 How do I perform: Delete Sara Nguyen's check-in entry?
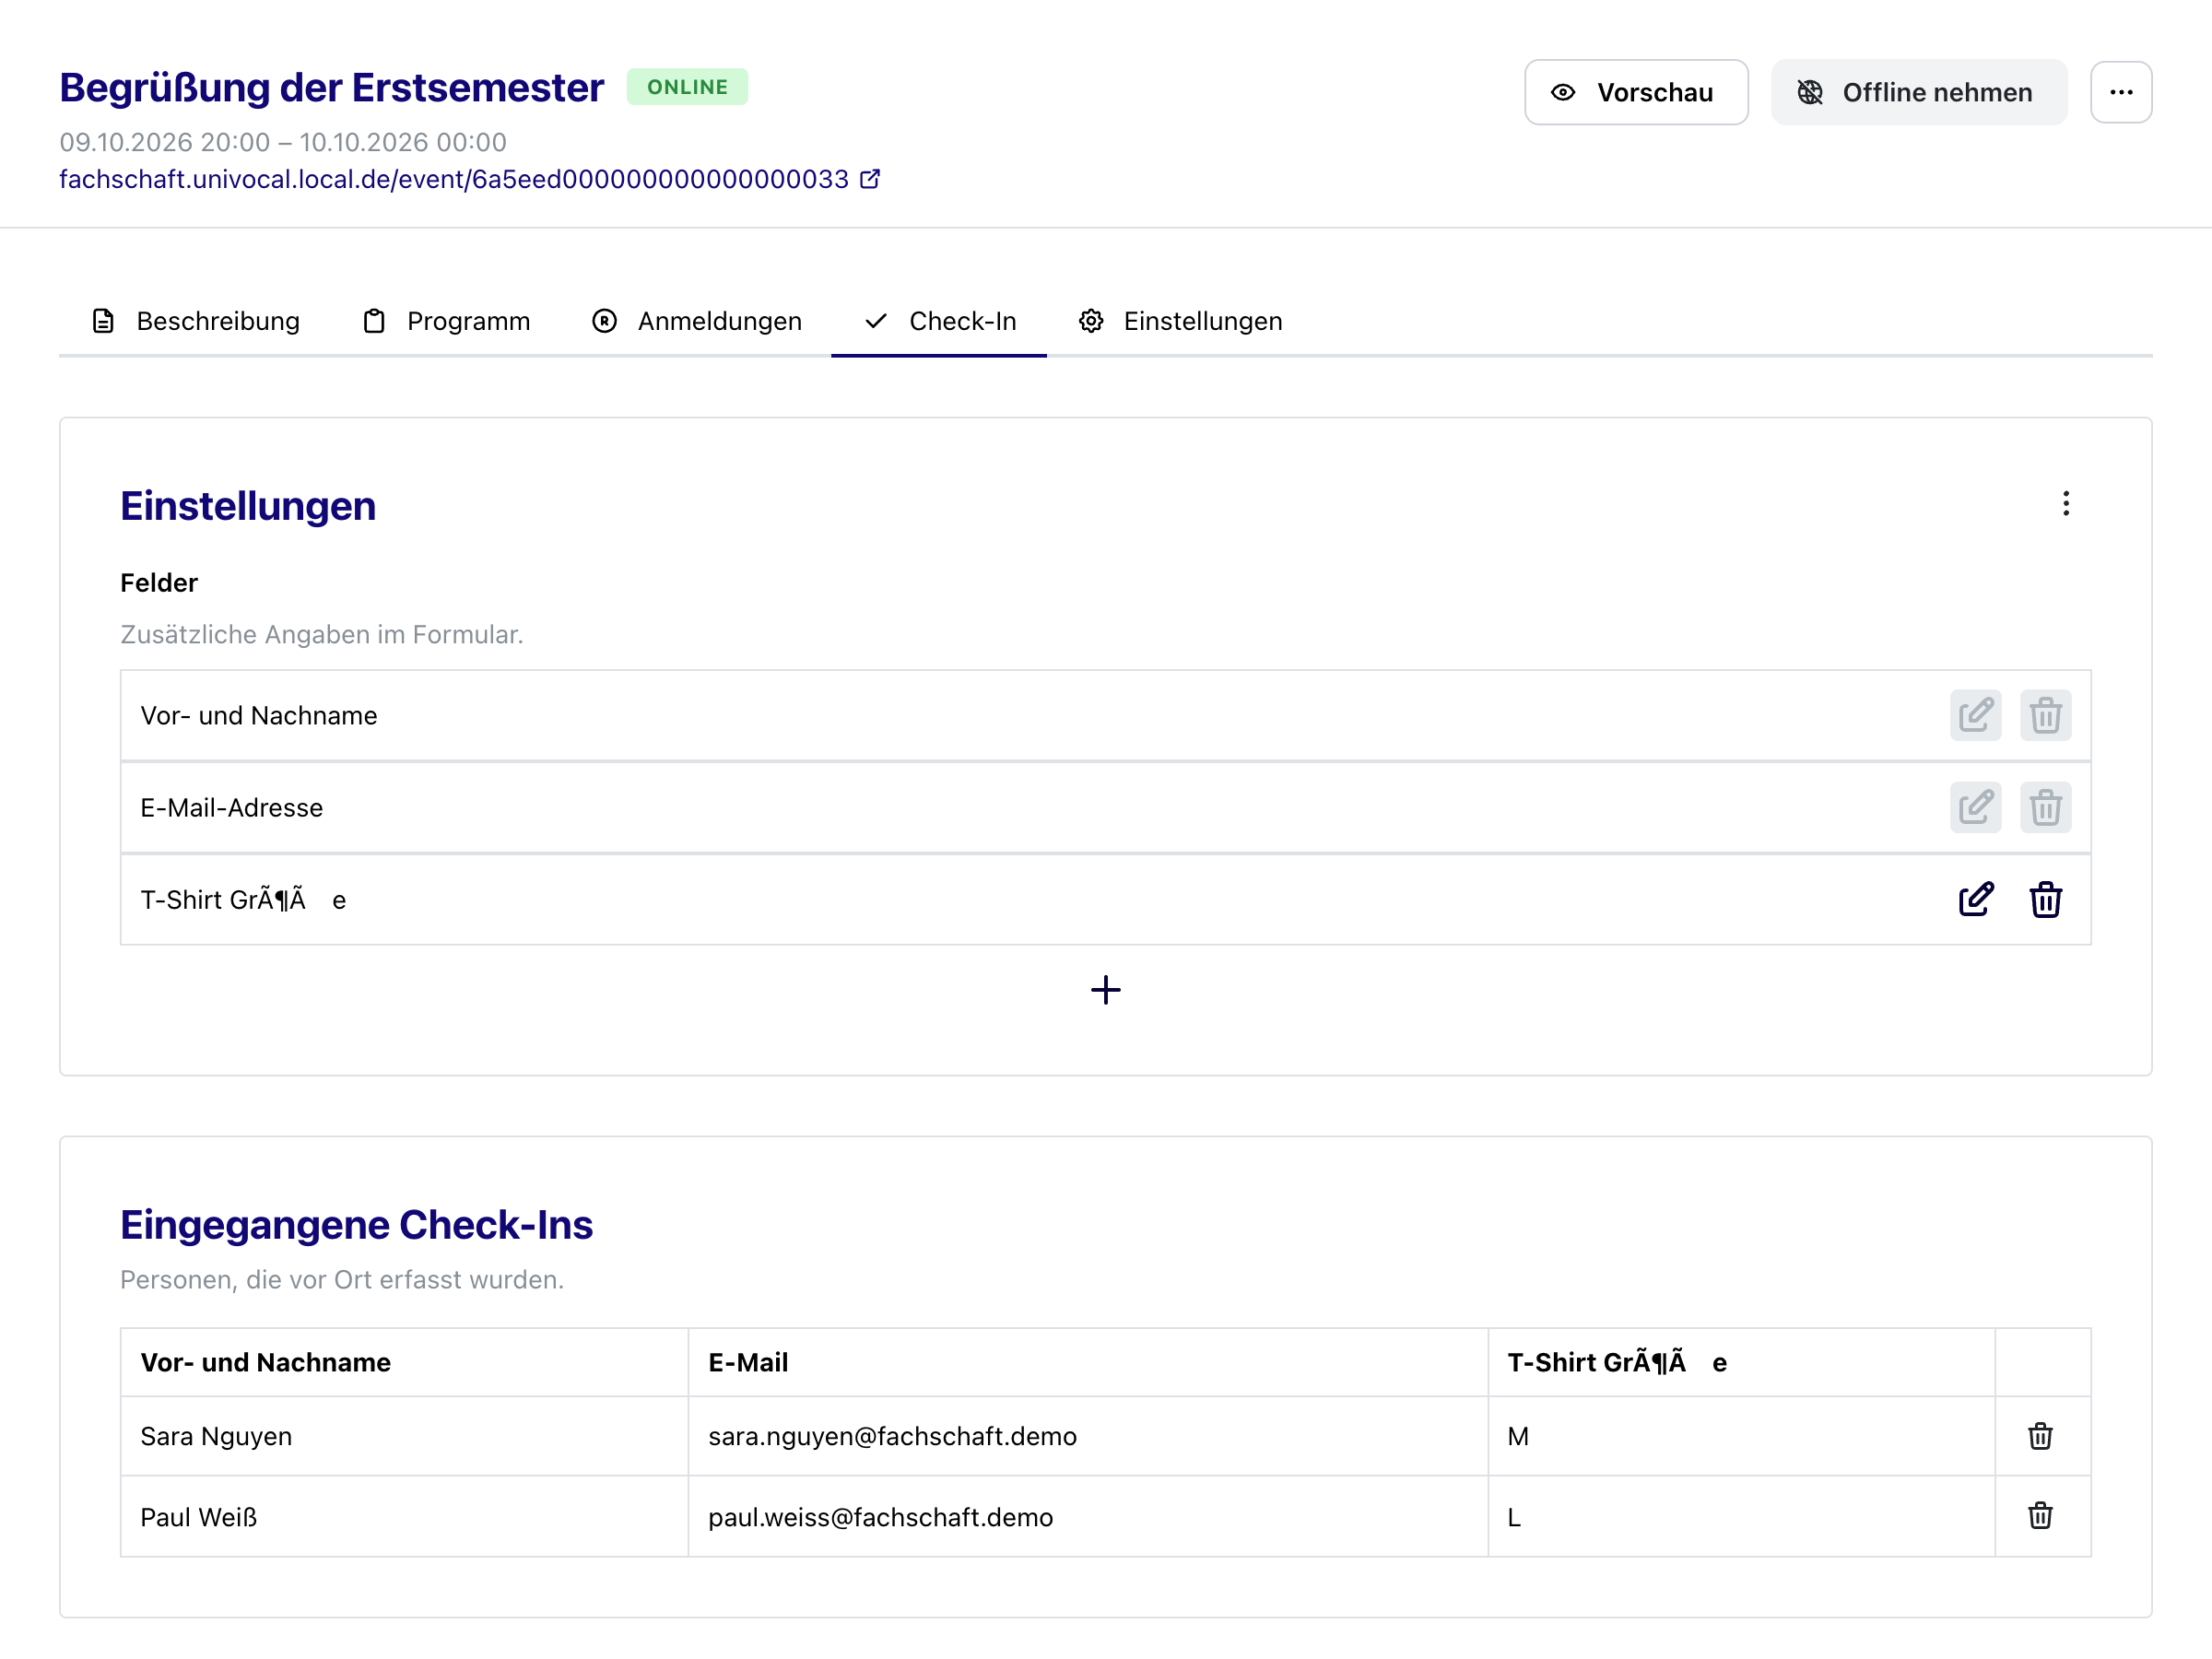pyautogui.click(x=2040, y=1436)
